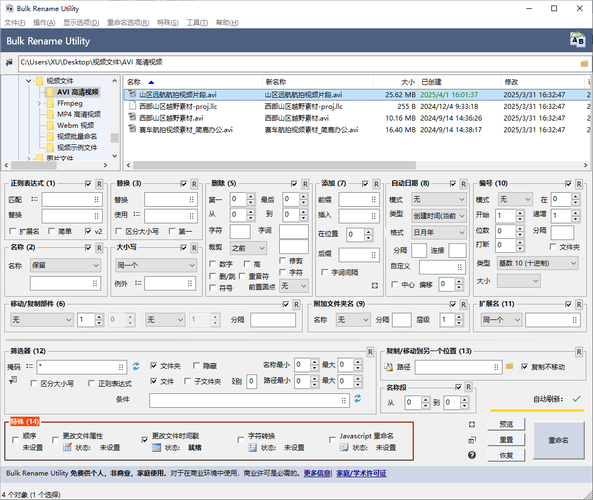Open the 大小写 同一个 dropdown

pos(156,266)
